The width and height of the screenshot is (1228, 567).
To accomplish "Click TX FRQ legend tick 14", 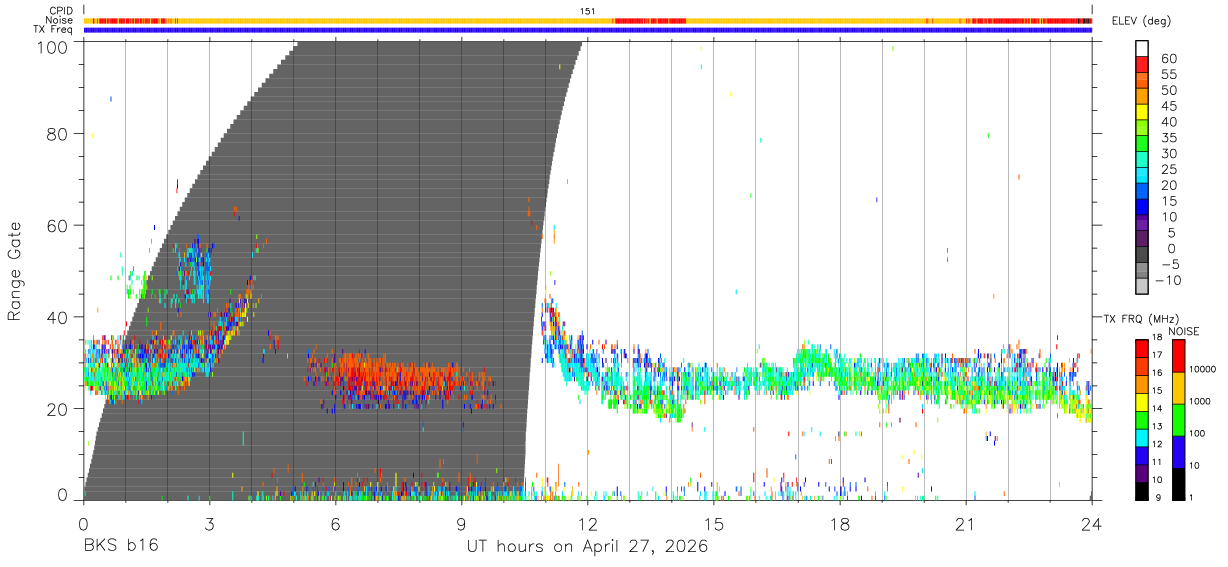I will (x=1156, y=409).
